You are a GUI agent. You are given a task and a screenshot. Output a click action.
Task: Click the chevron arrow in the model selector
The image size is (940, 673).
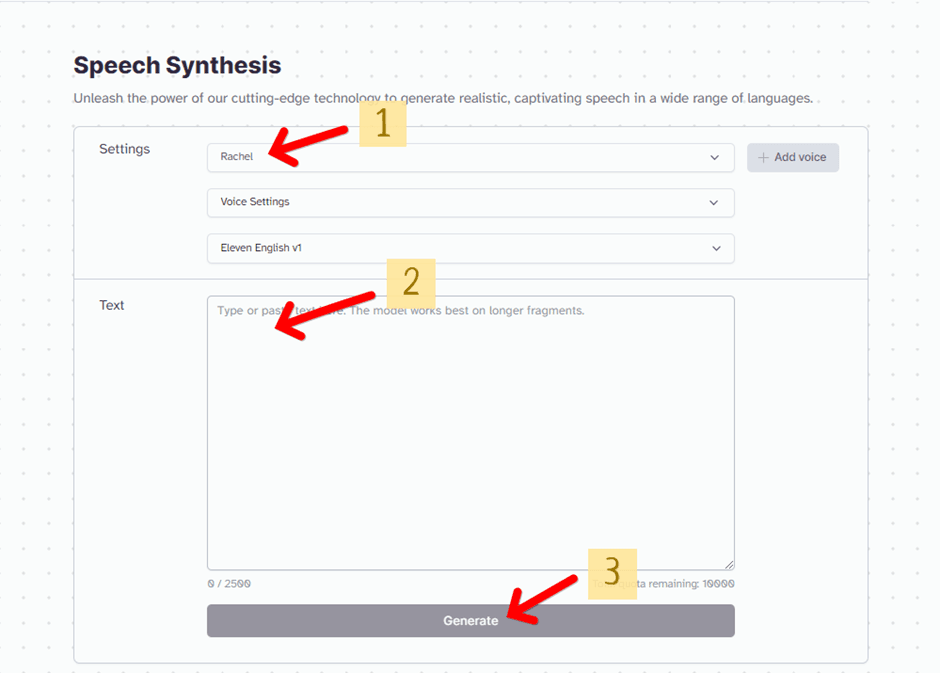(x=716, y=248)
